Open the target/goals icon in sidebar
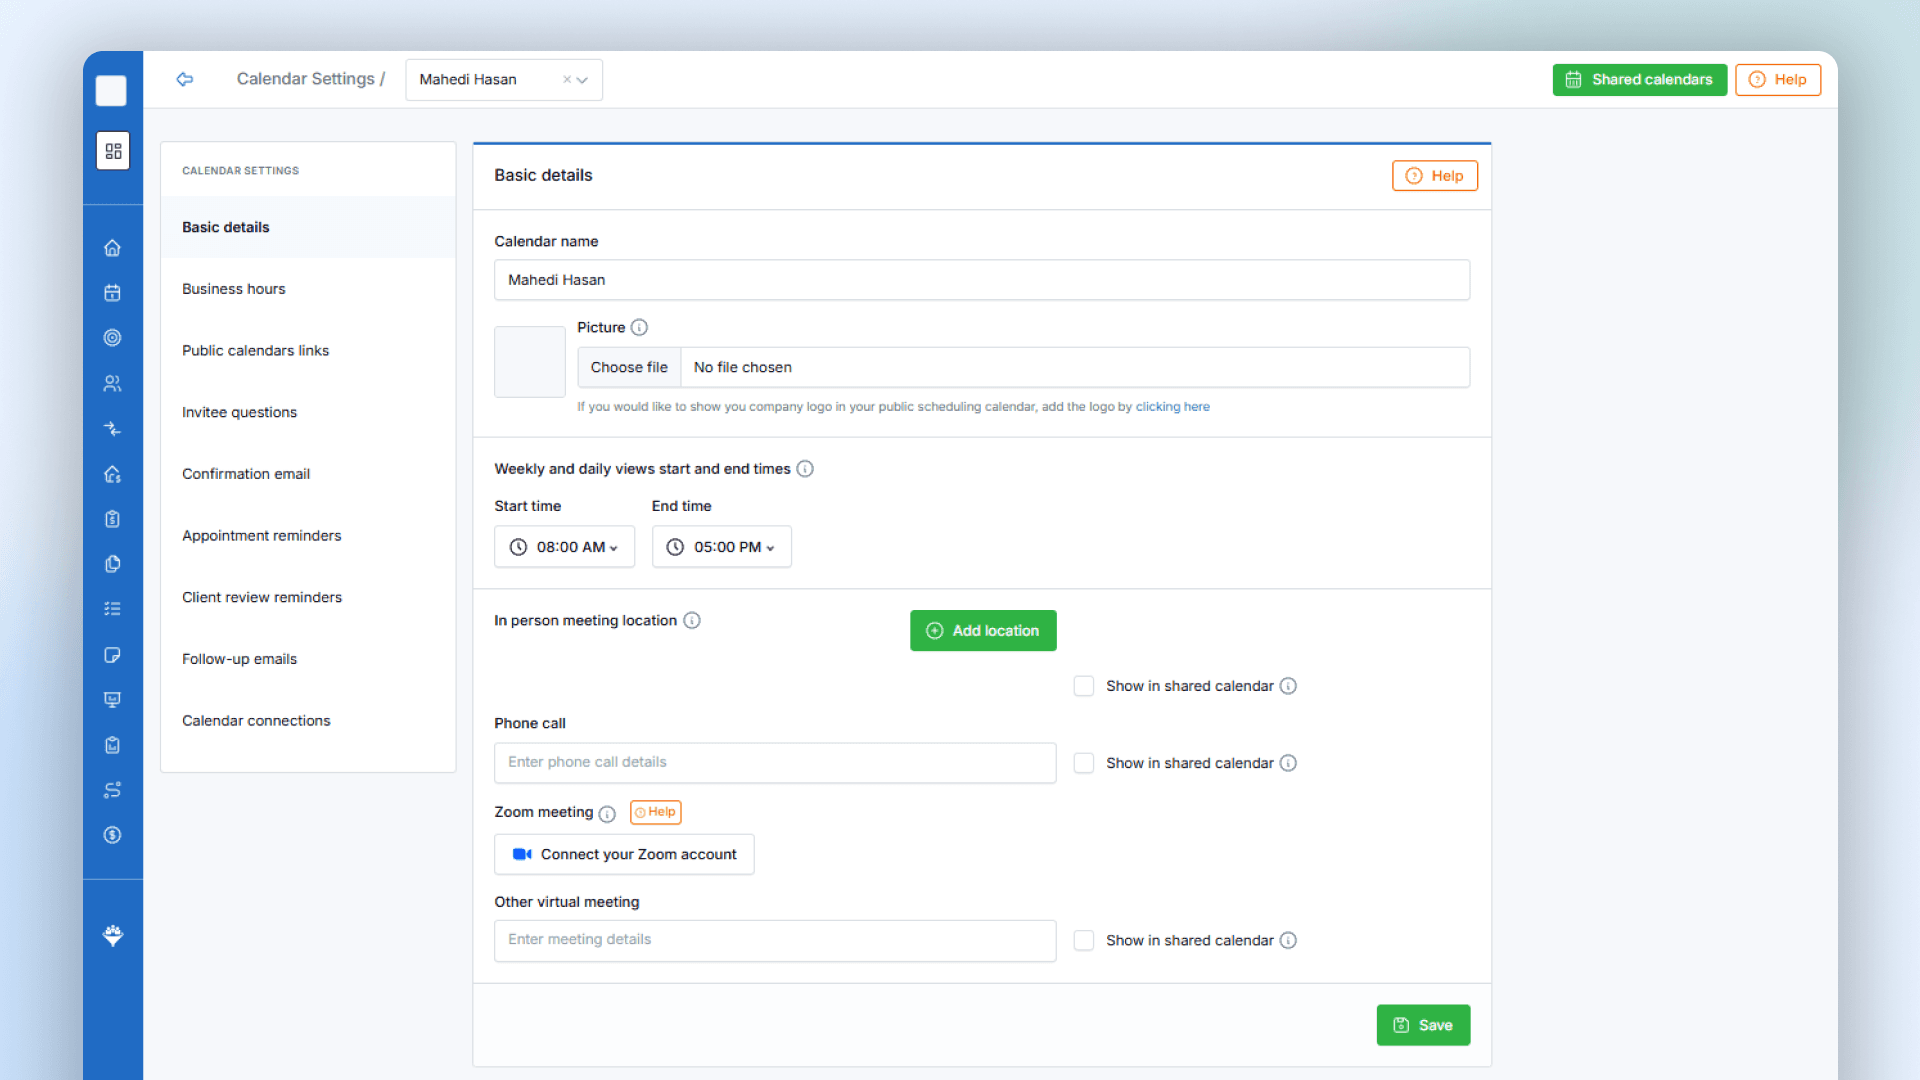1920x1080 pixels. [x=113, y=338]
